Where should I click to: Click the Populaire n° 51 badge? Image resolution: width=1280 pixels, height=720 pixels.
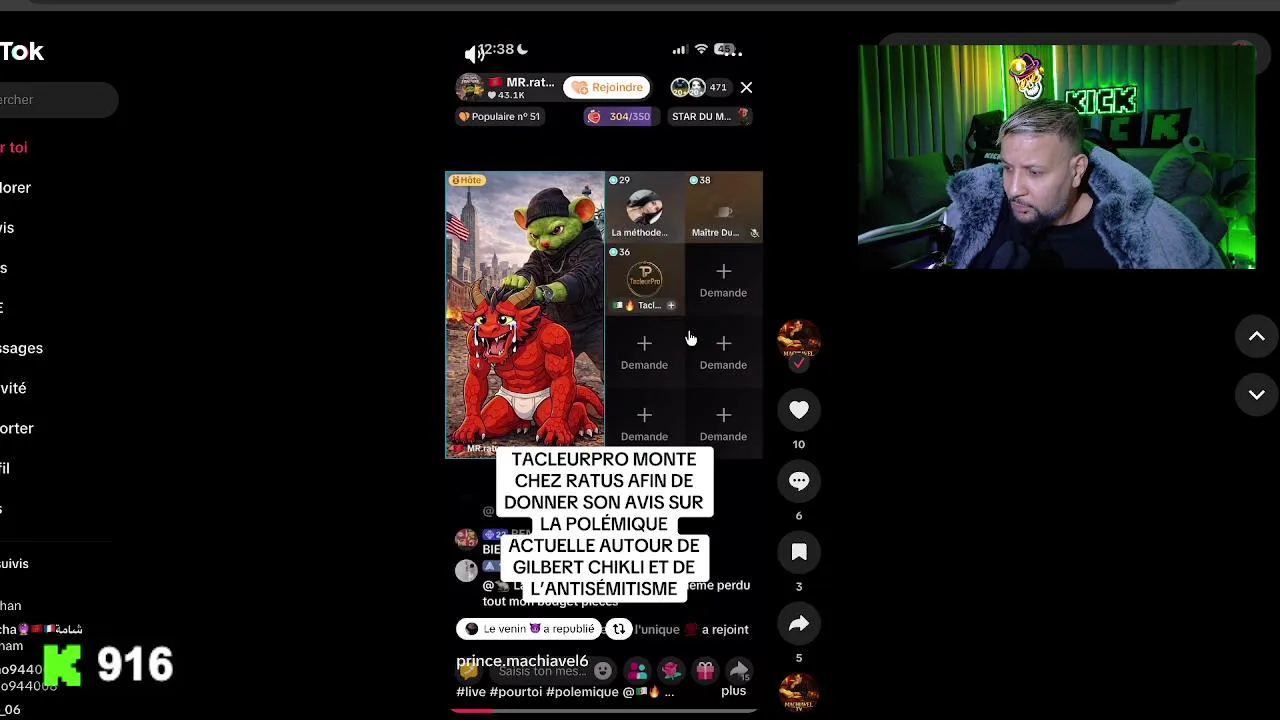(x=499, y=117)
